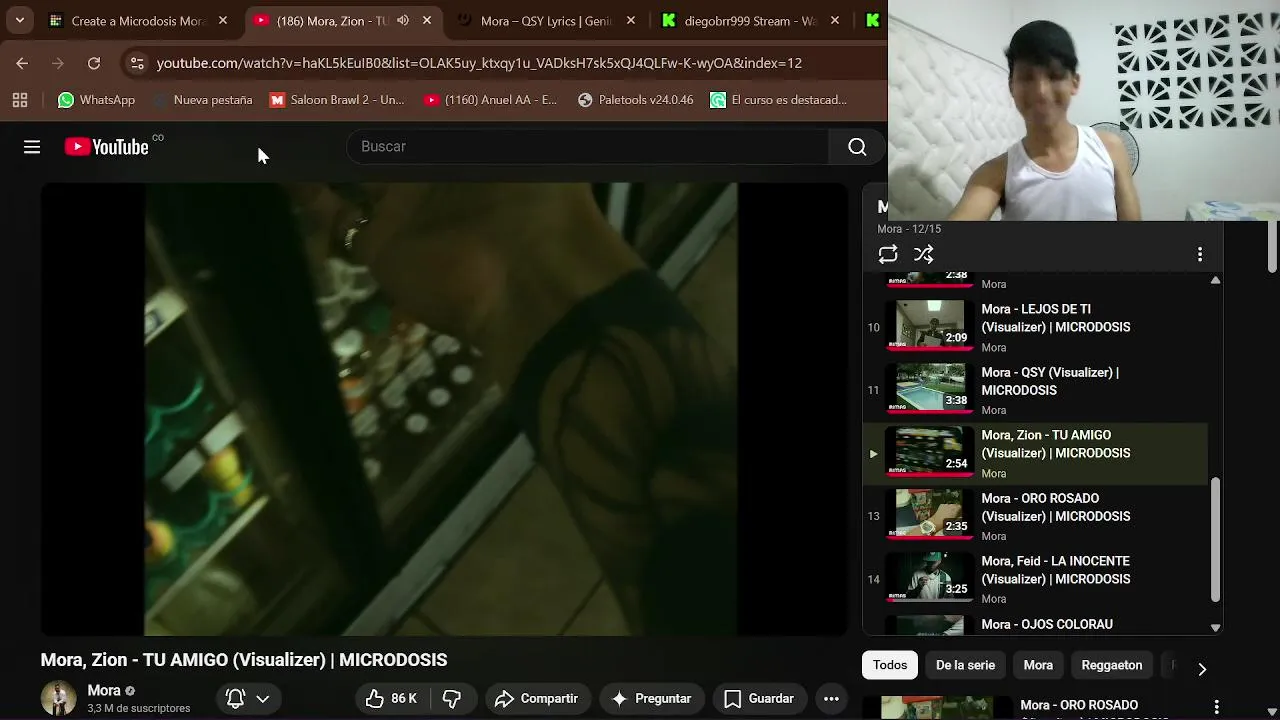This screenshot has height=720, width=1280.
Task: Open the Paletools v24.0.46 bookmark
Action: (636, 100)
